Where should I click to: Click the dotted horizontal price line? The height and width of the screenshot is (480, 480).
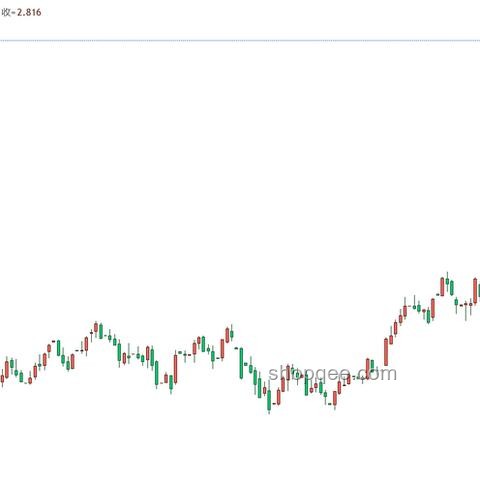point(240,41)
